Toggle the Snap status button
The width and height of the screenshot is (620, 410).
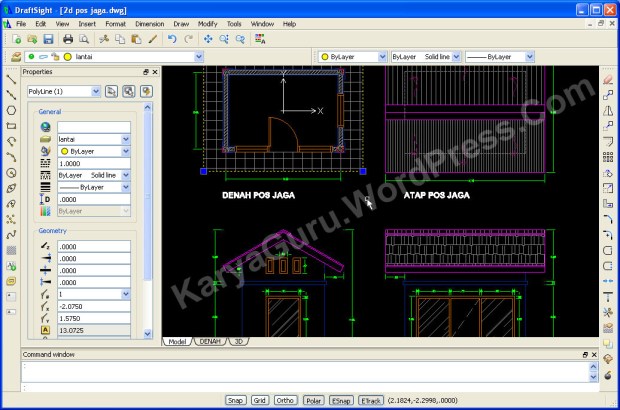236,399
